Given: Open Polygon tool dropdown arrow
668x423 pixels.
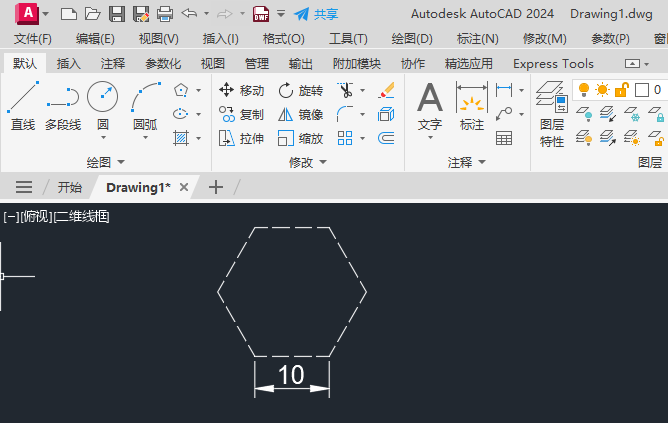Looking at the screenshot, I should coord(199,90).
